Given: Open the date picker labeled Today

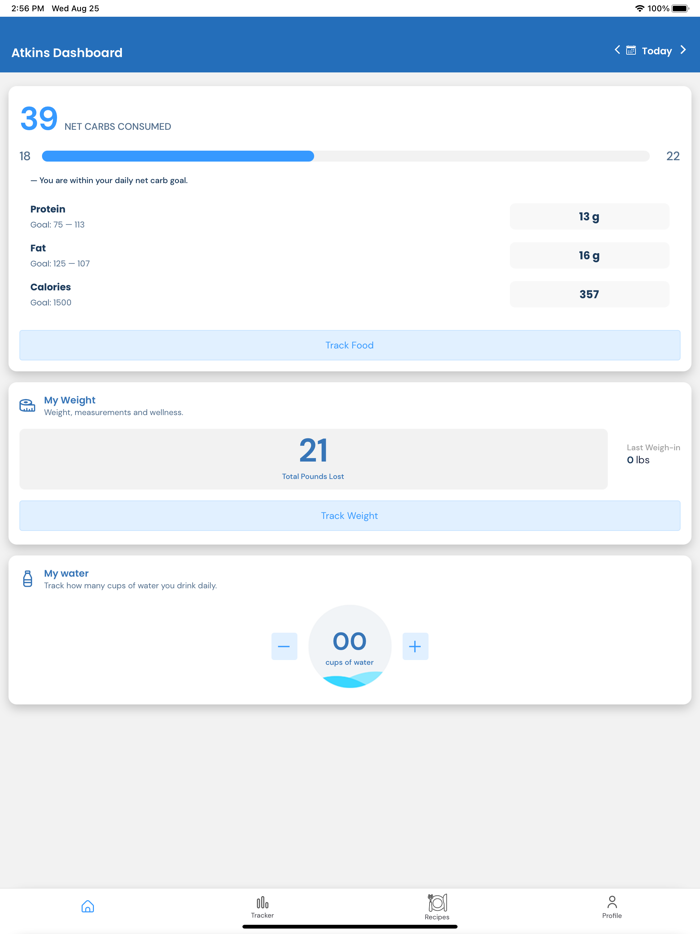Looking at the screenshot, I should click(x=657, y=50).
